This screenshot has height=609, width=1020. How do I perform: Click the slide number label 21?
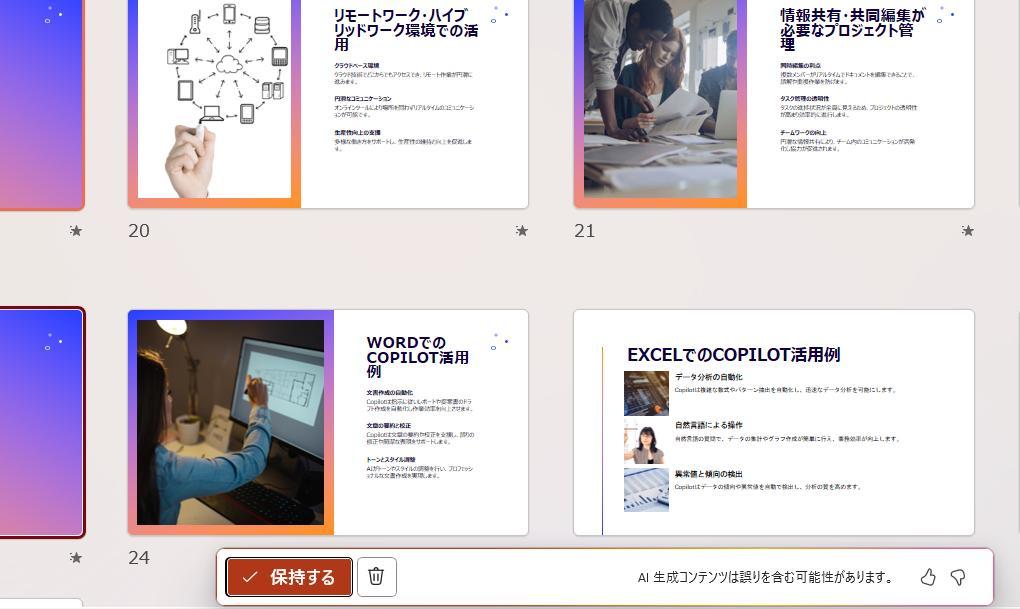585,231
